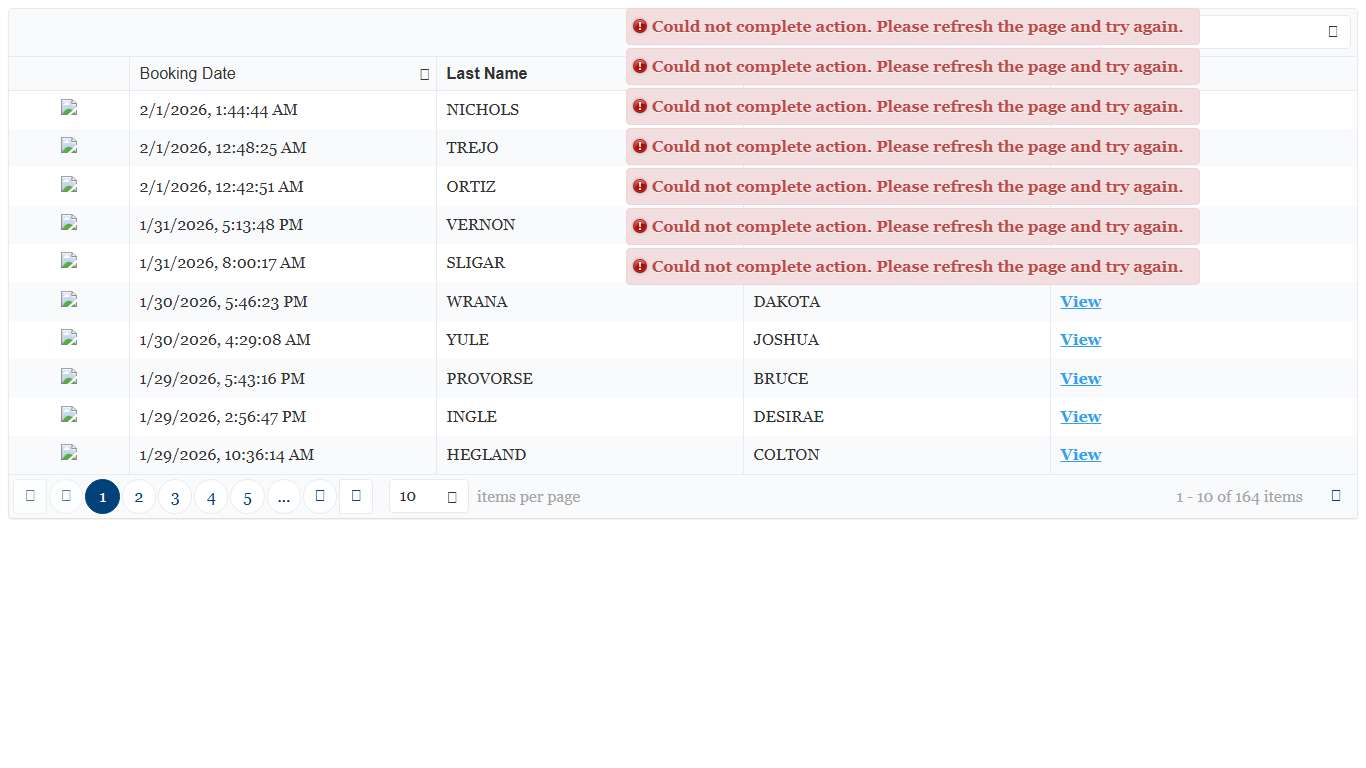Open the Booking Date column menu icon
1366x768 pixels.
pos(425,74)
